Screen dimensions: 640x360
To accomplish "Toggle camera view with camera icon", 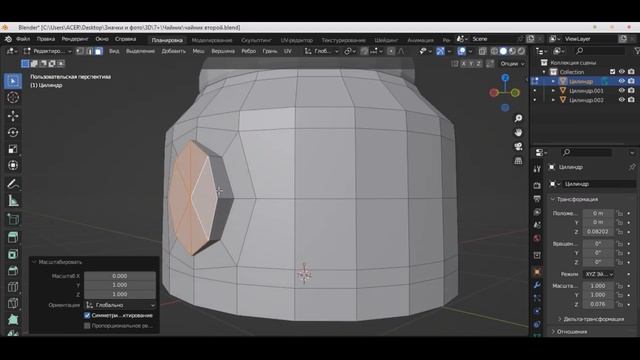I will click(x=518, y=147).
